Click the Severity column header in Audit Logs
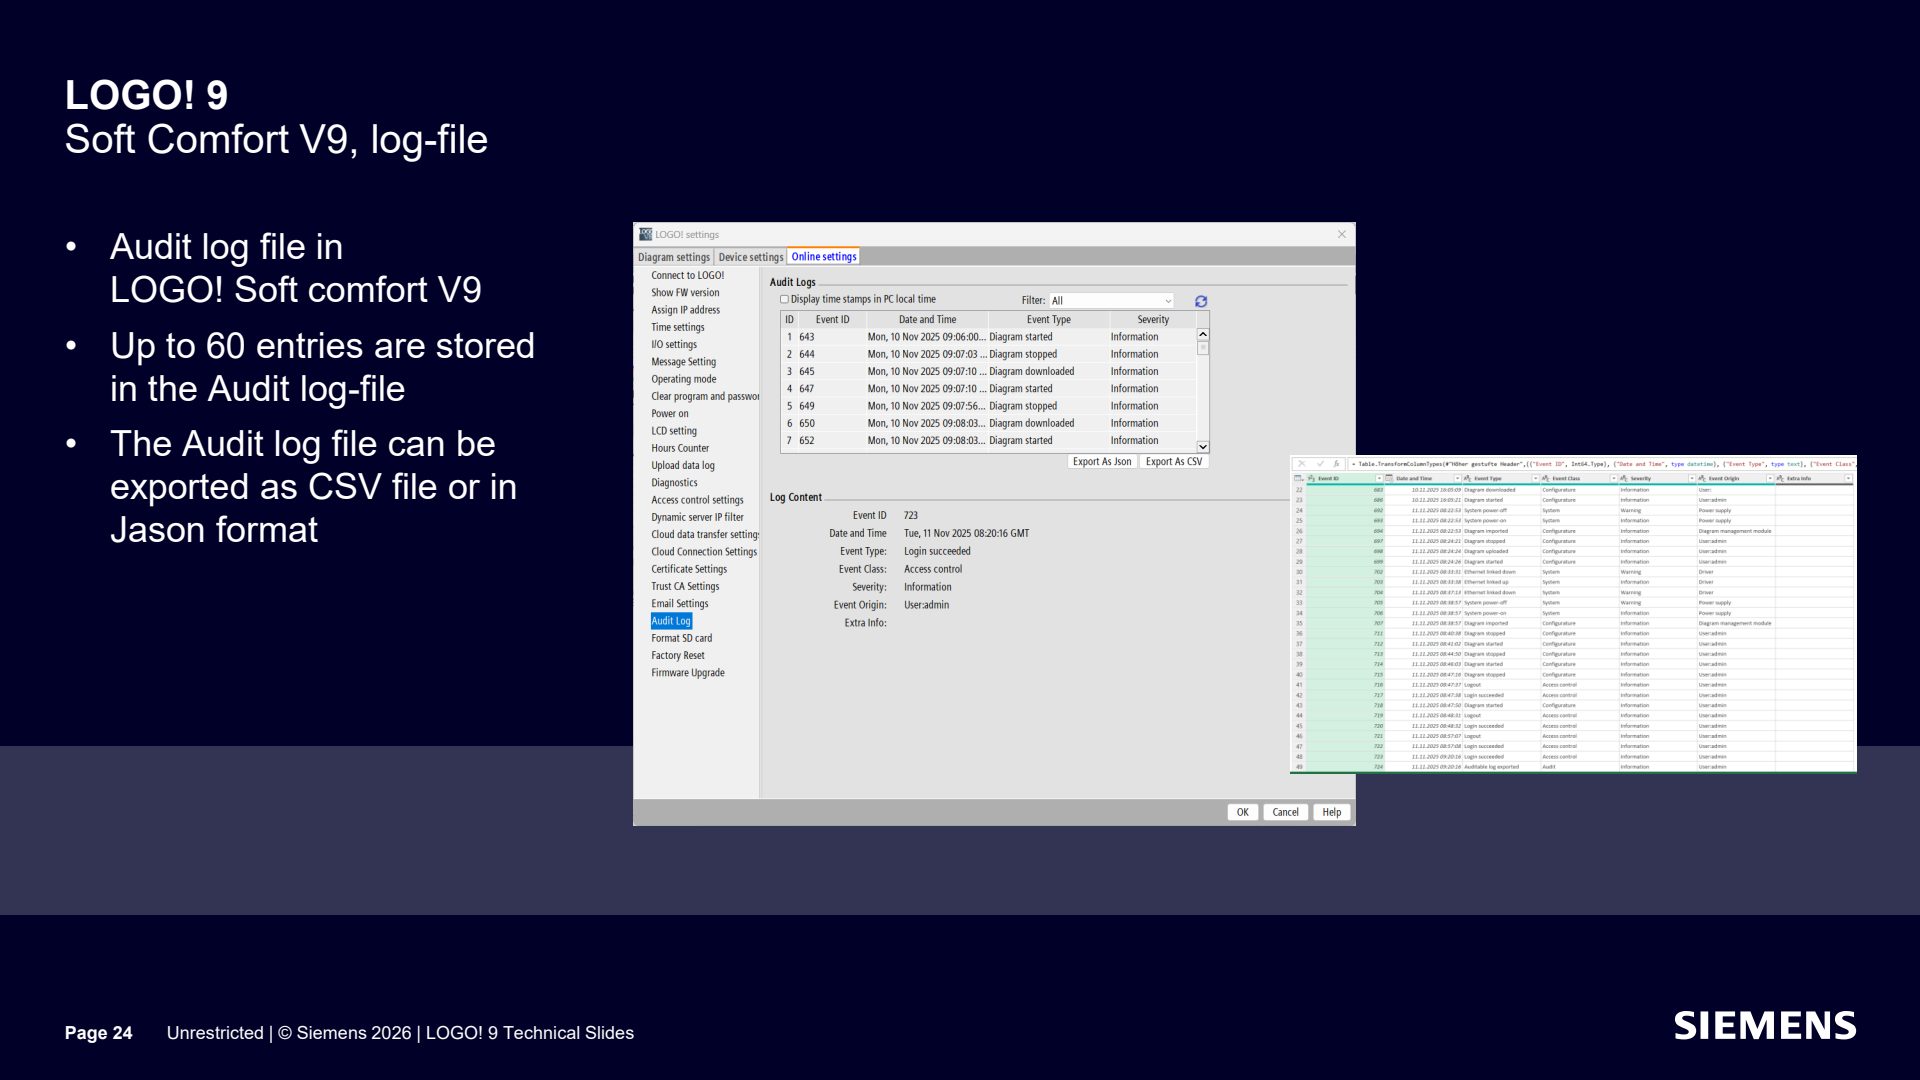 click(x=1152, y=320)
